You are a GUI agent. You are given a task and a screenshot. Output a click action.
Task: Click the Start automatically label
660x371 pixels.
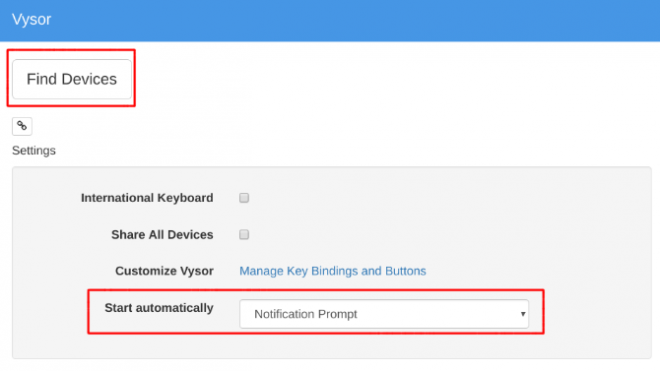click(159, 308)
